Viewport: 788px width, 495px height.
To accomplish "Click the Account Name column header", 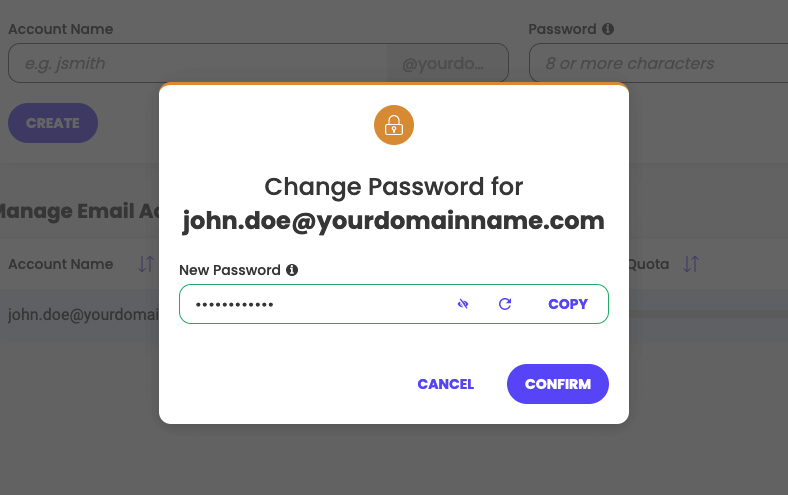I will point(61,264).
